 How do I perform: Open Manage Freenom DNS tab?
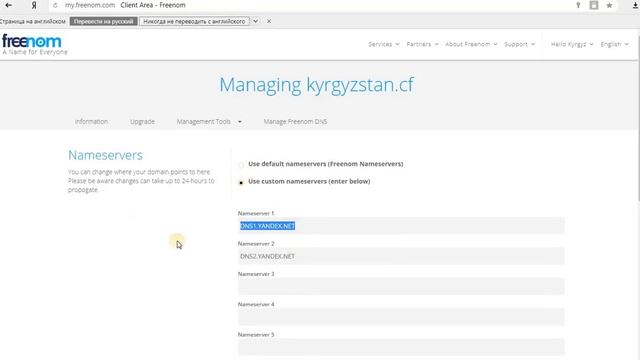coord(295,122)
